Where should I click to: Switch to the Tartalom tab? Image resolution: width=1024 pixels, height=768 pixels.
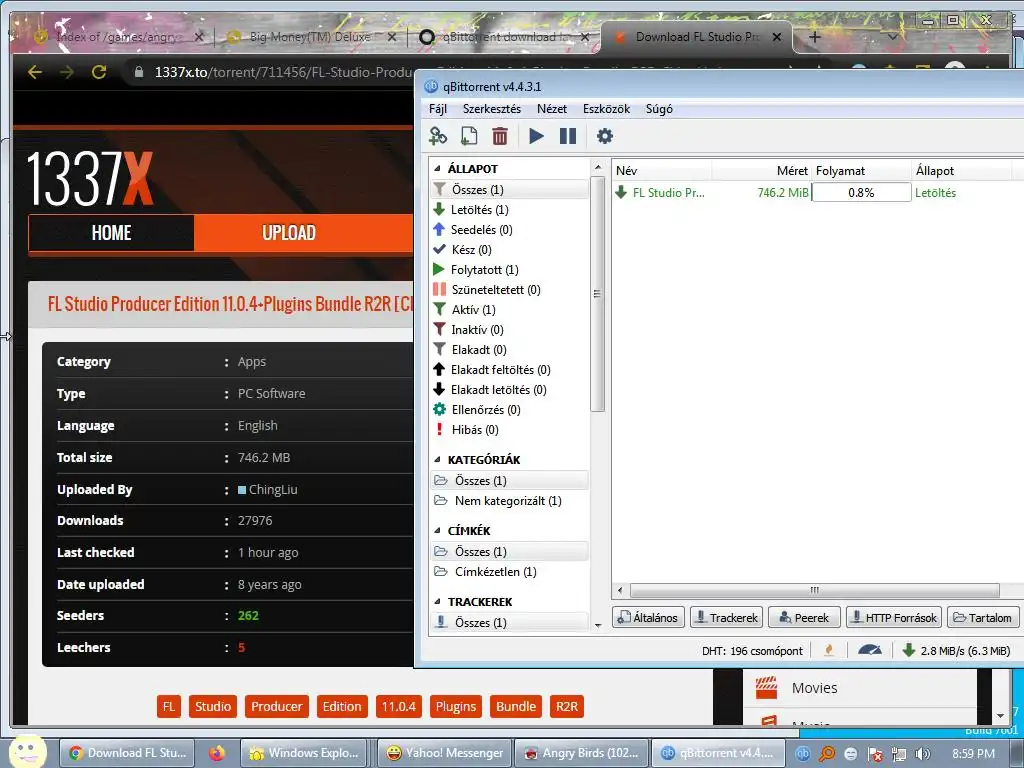pos(982,618)
